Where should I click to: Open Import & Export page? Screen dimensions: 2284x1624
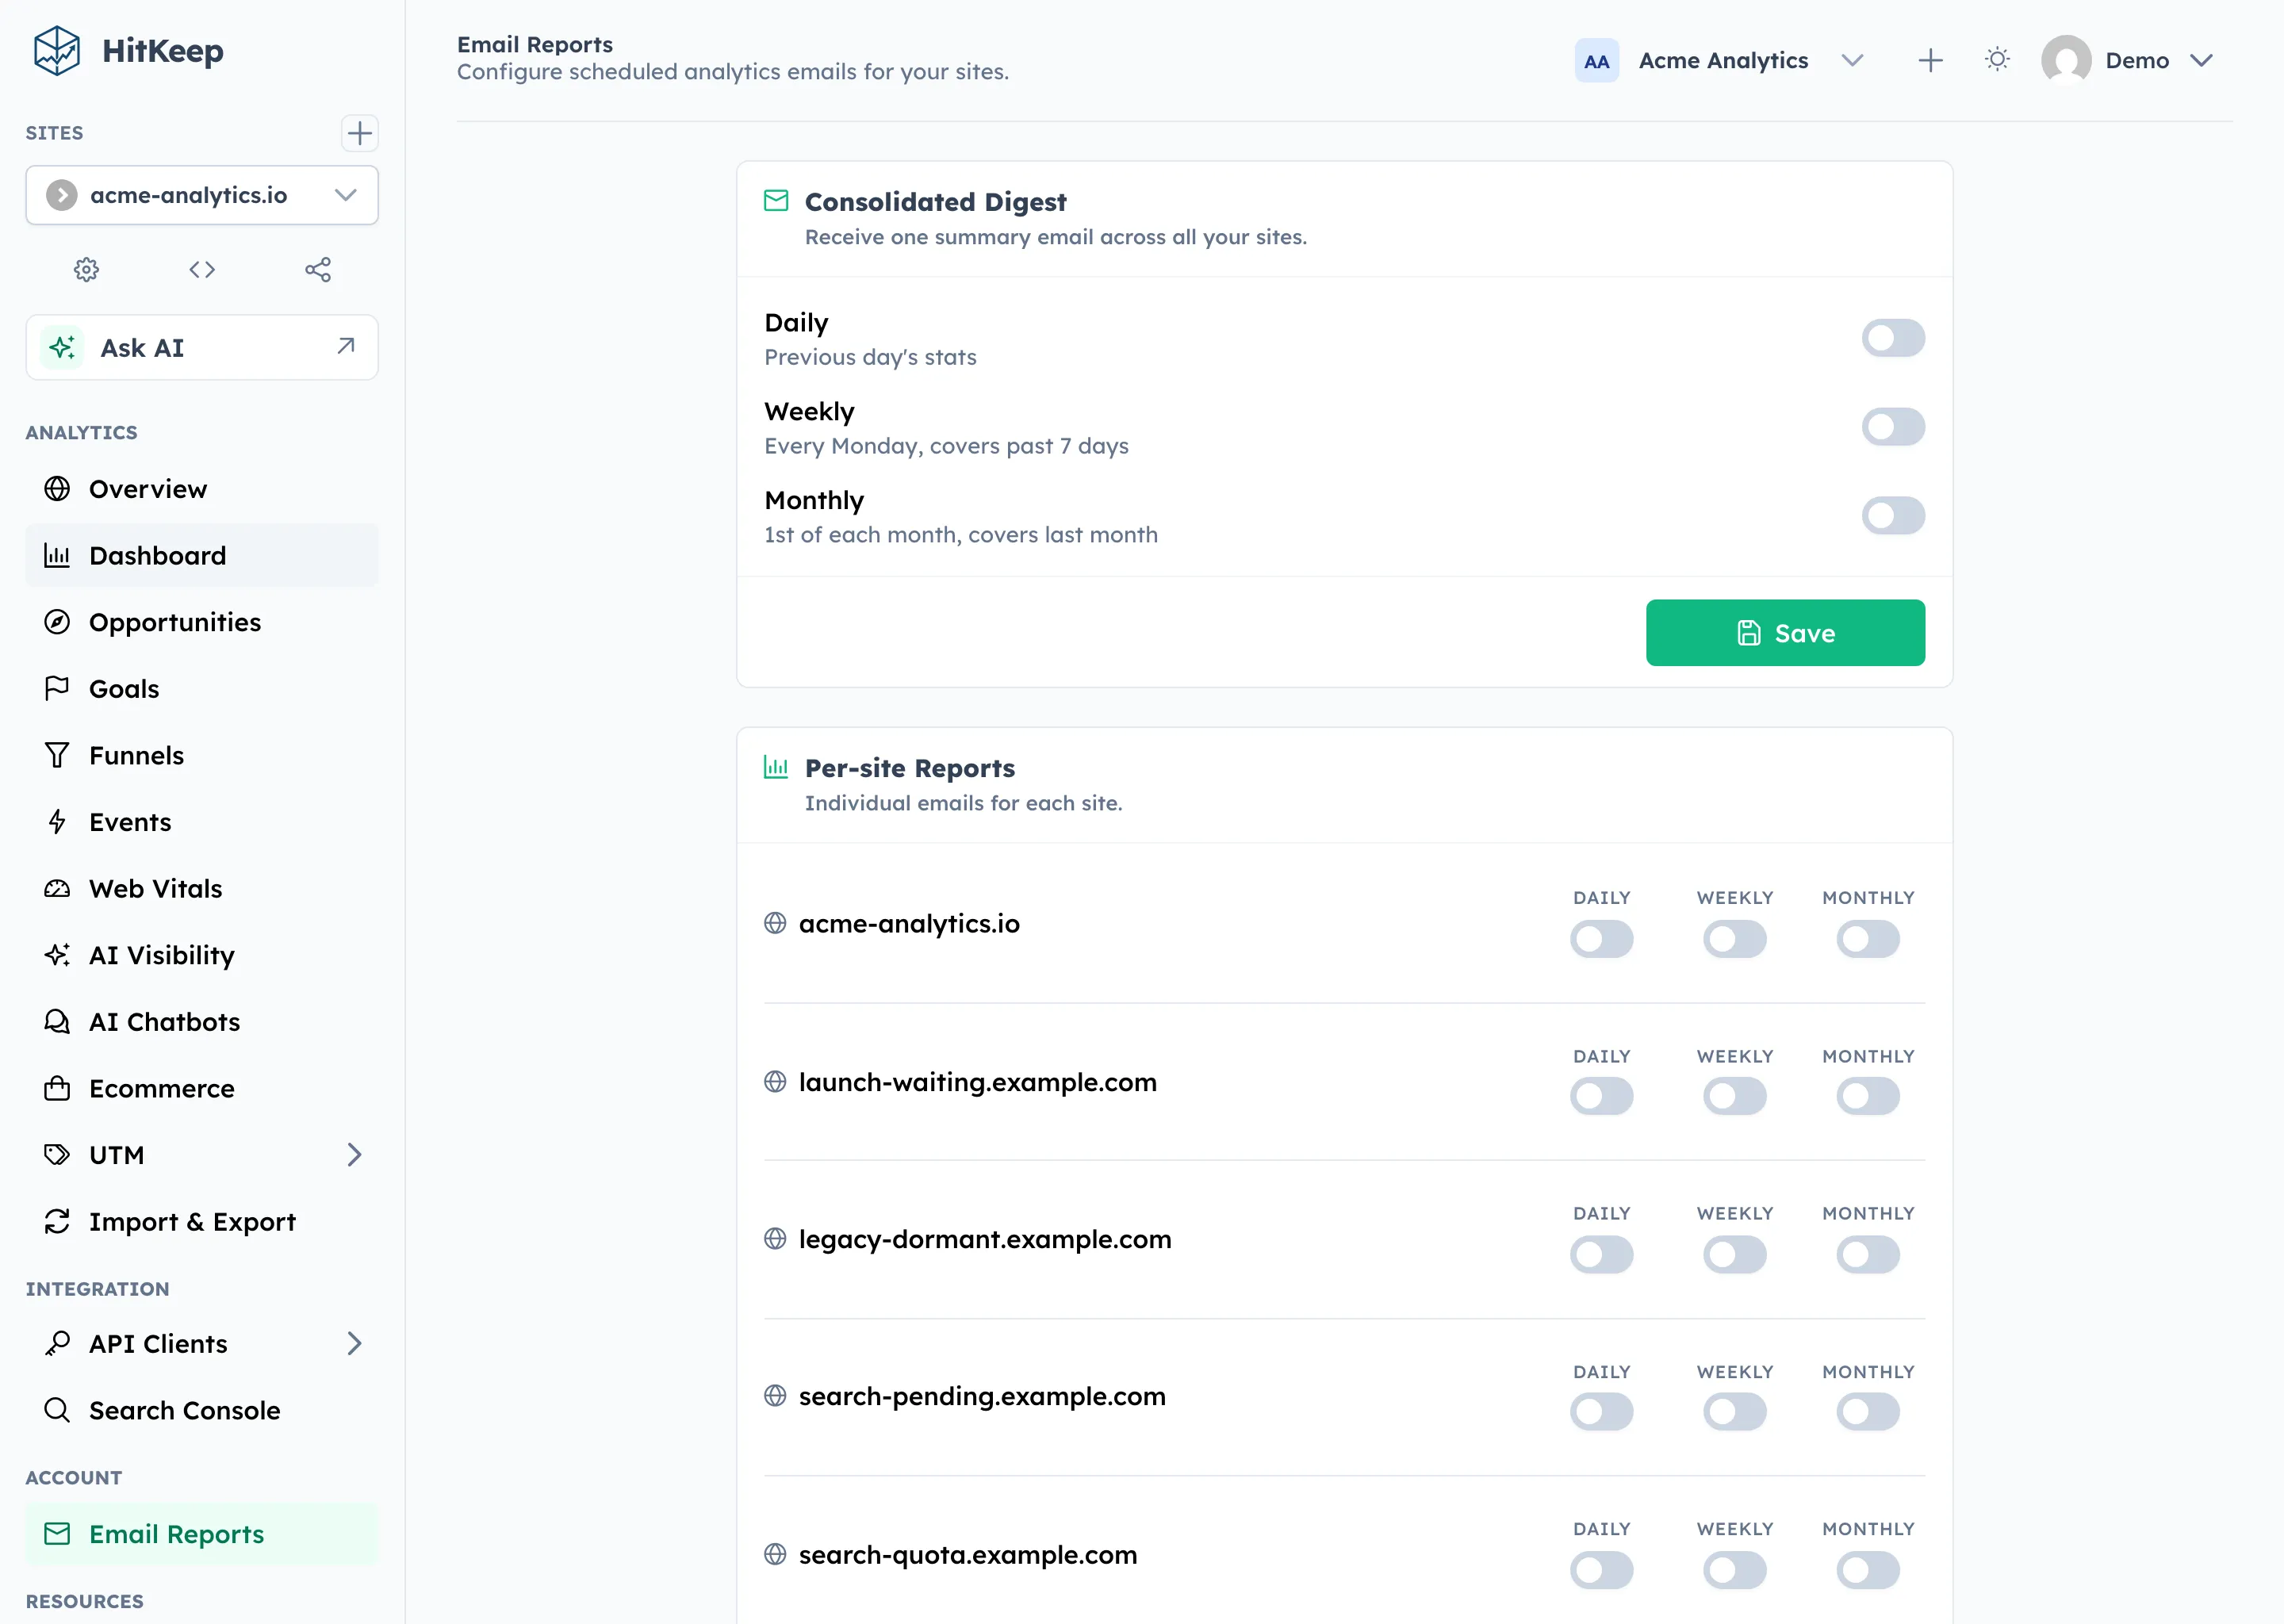pos(202,1222)
